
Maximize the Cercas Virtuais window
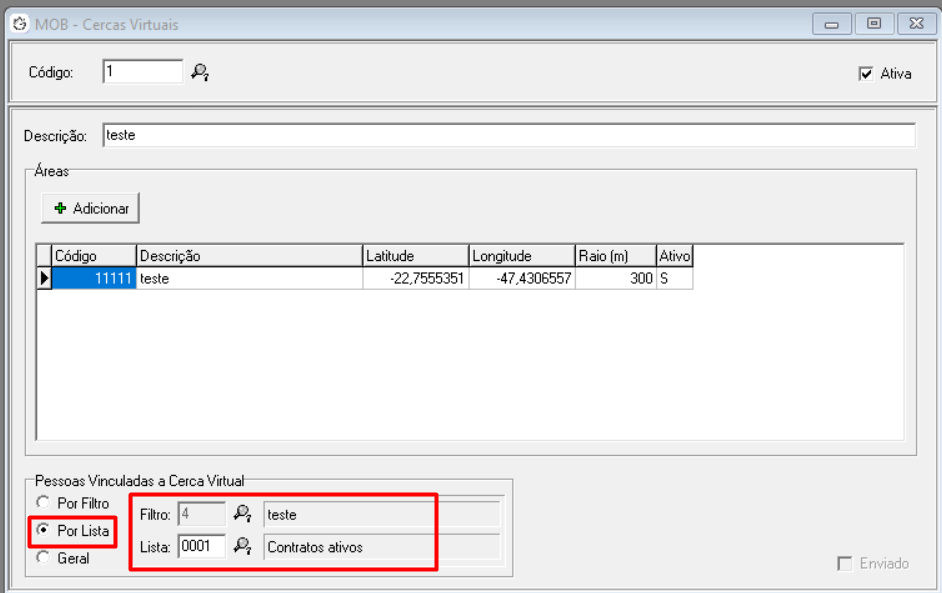click(874, 24)
